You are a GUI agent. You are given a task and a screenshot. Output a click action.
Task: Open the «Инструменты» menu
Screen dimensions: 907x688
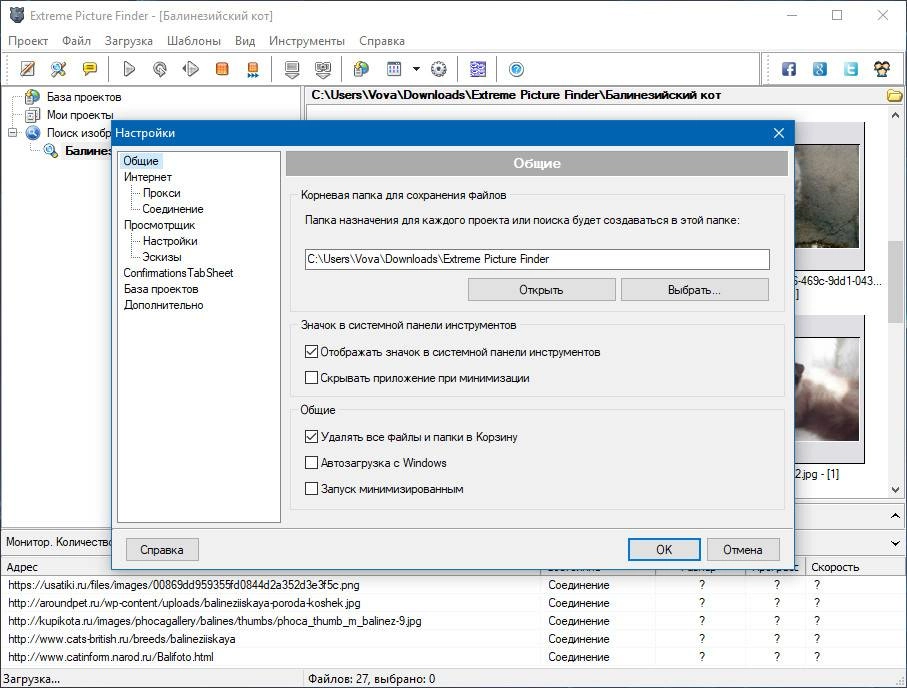point(307,41)
